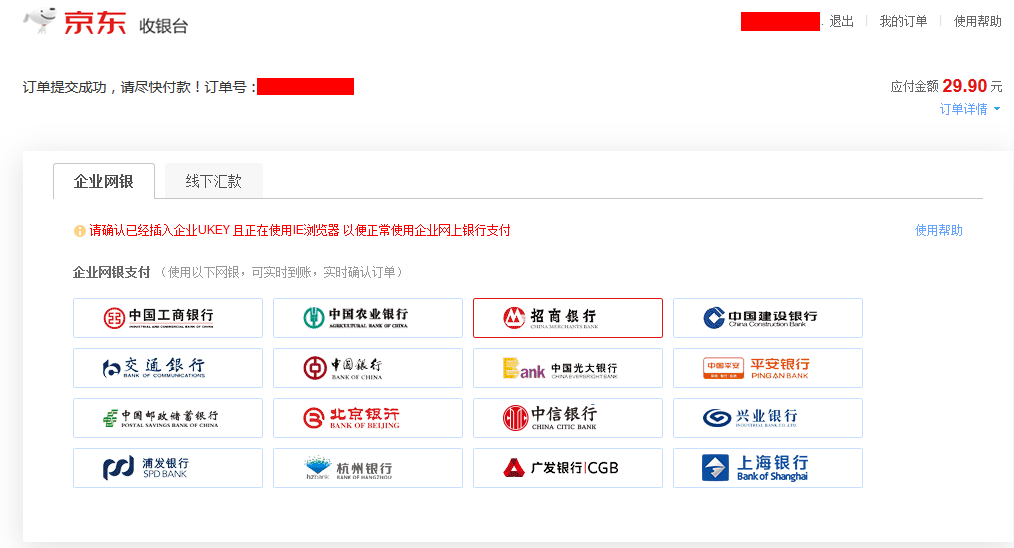Select 招商银行 China Merchants Bank option
This screenshot has width=1014, height=548.
[568, 318]
